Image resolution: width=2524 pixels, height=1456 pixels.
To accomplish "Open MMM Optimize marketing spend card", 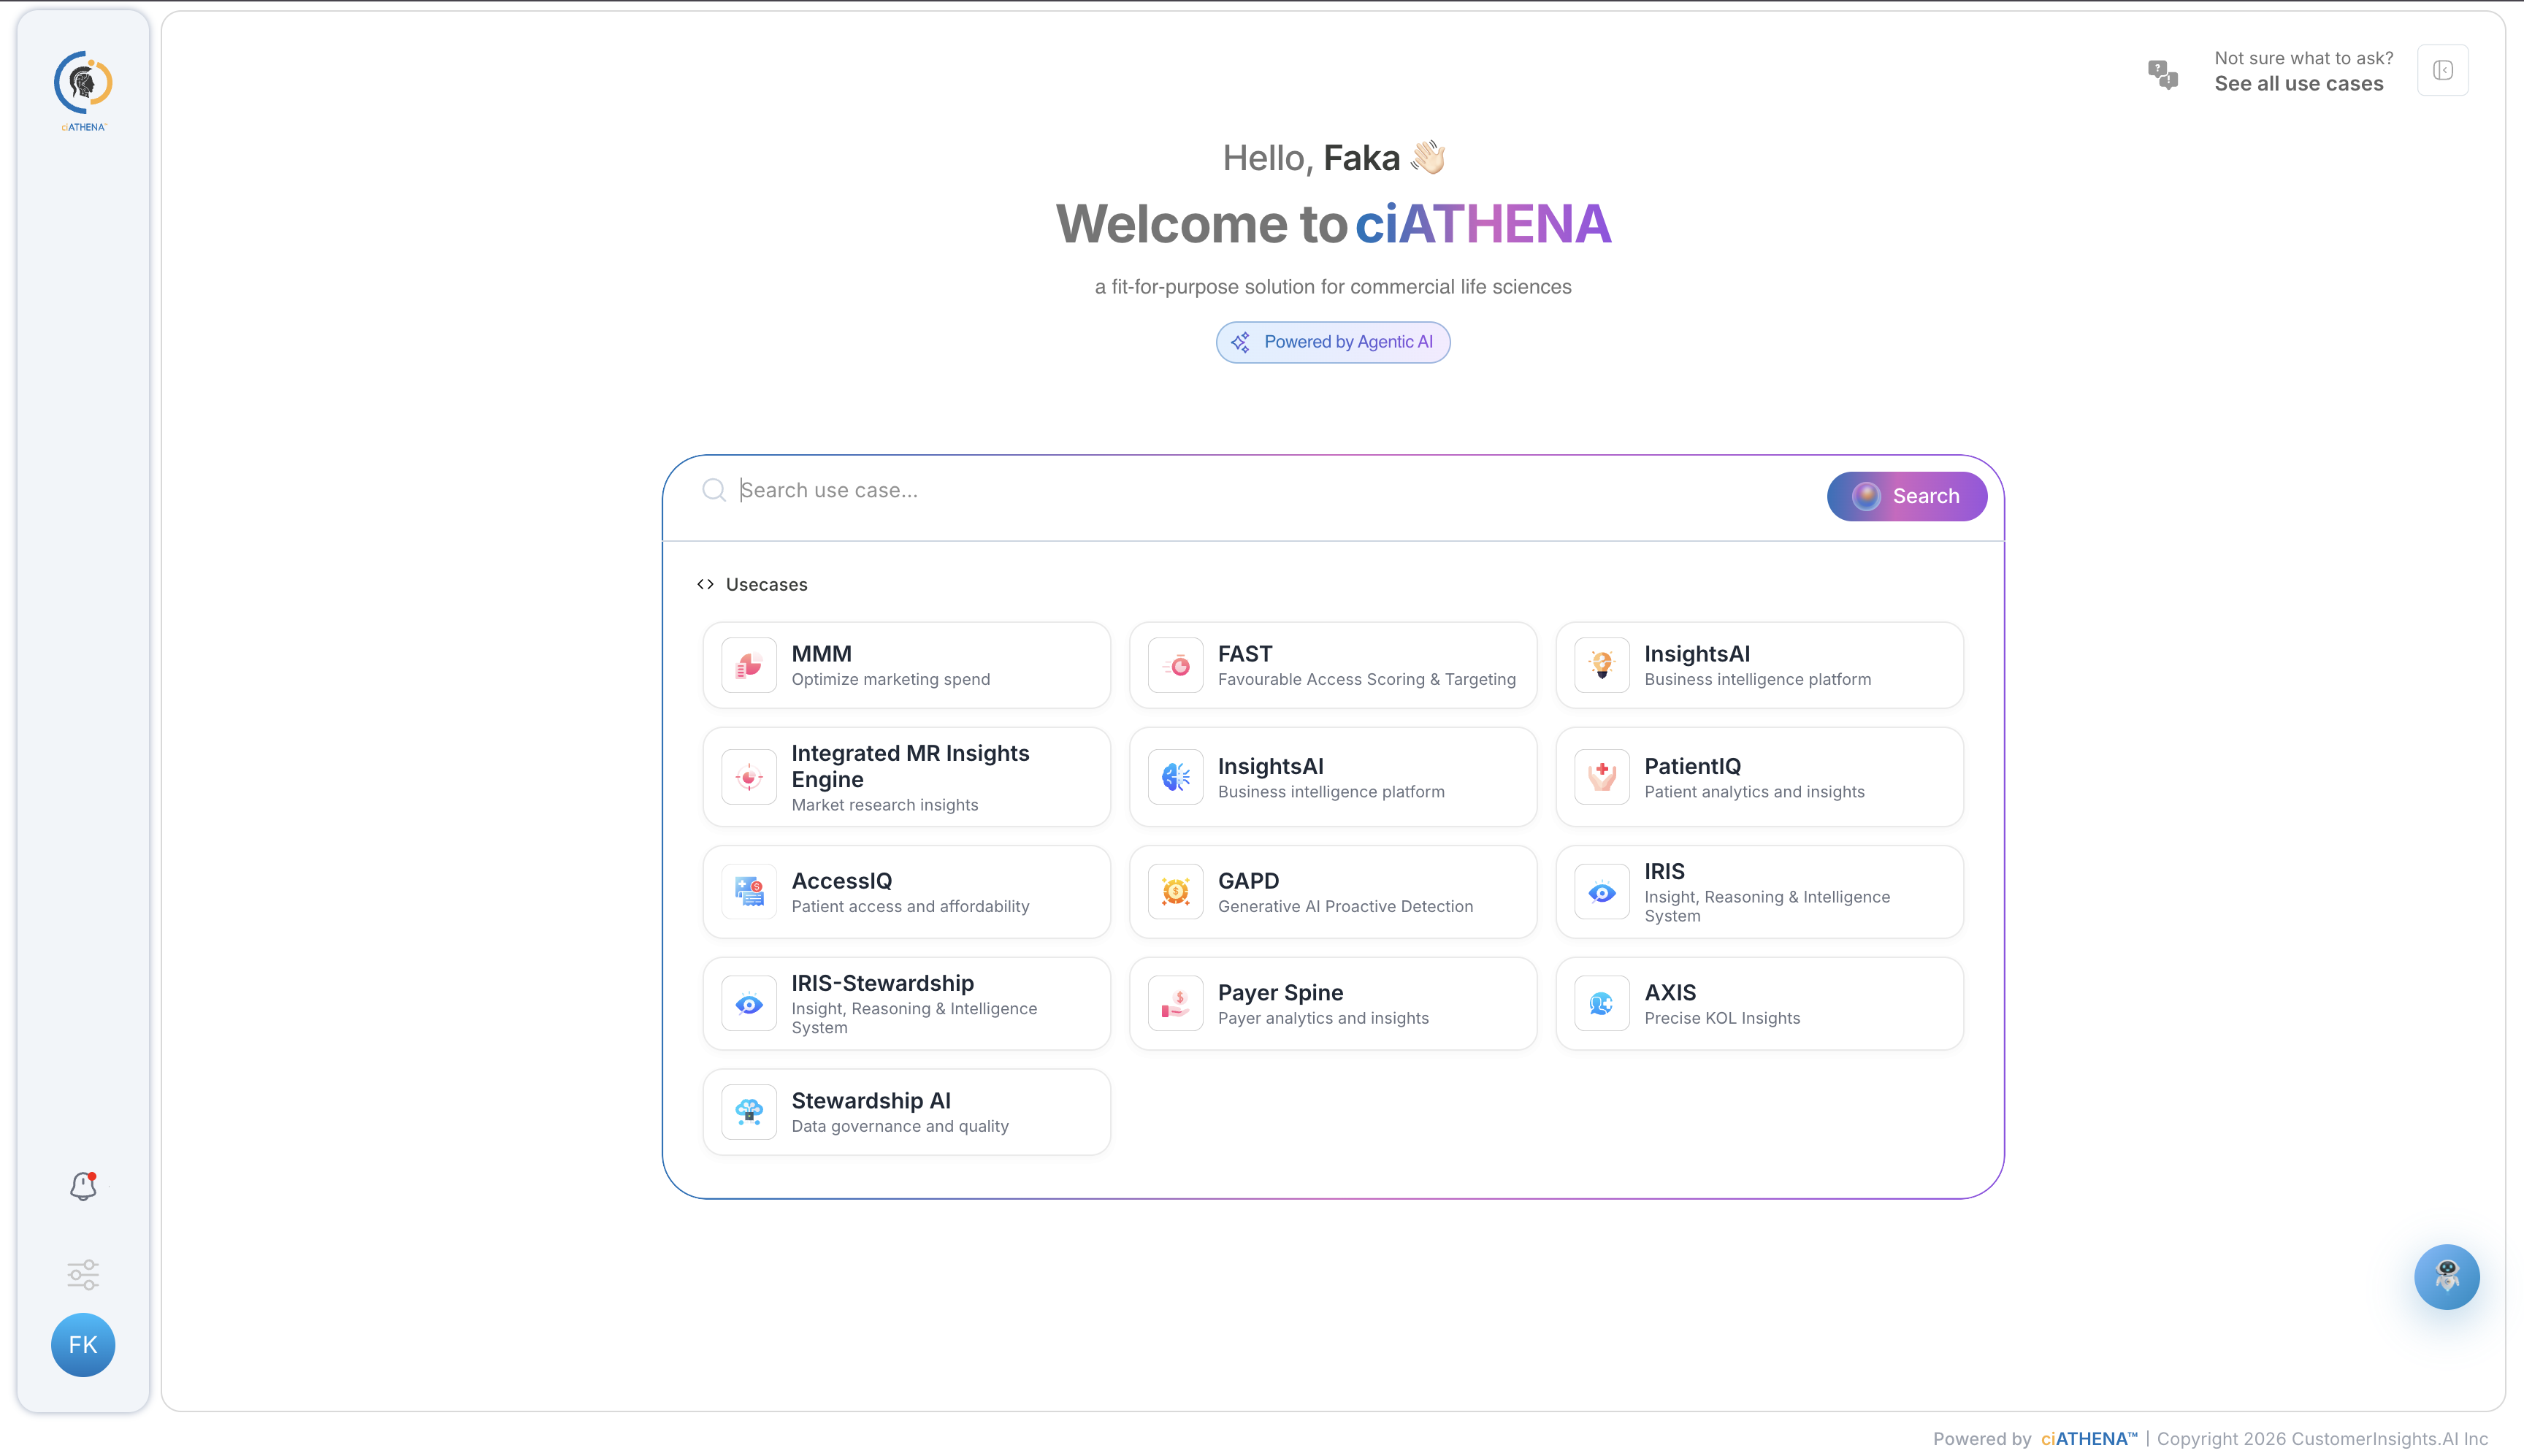I will [906, 666].
